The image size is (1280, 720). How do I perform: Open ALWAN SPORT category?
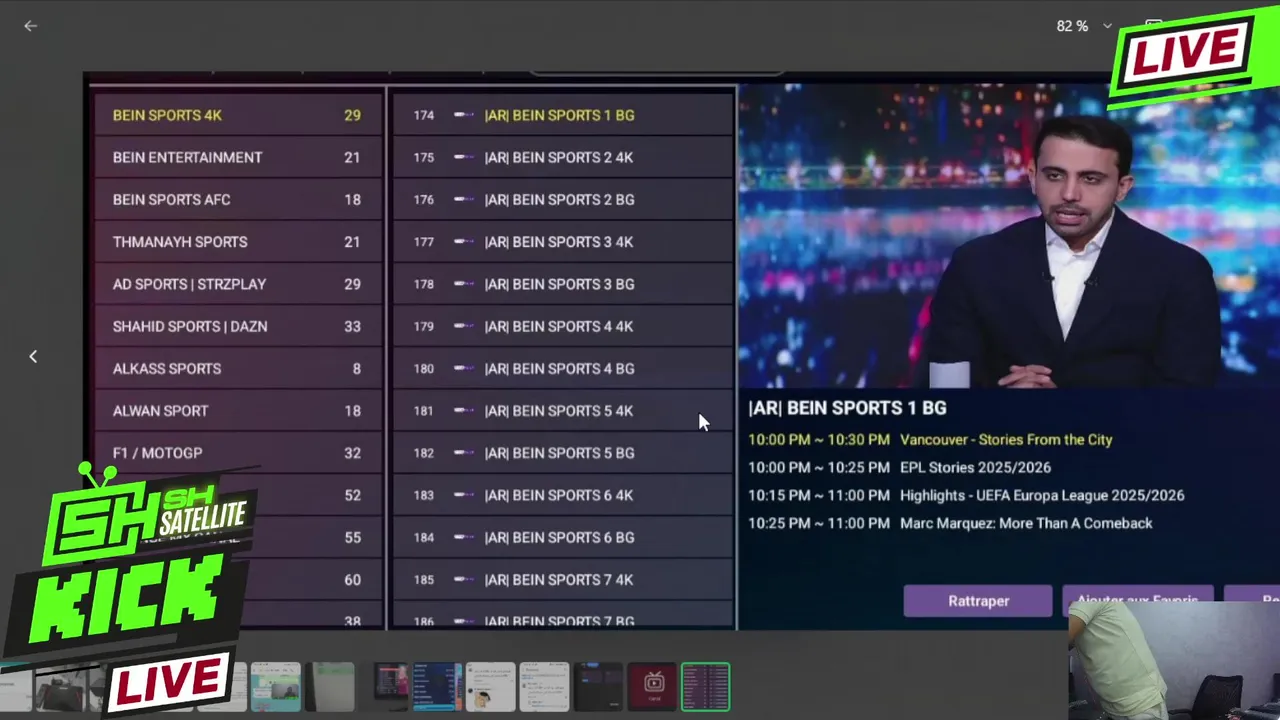click(237, 410)
